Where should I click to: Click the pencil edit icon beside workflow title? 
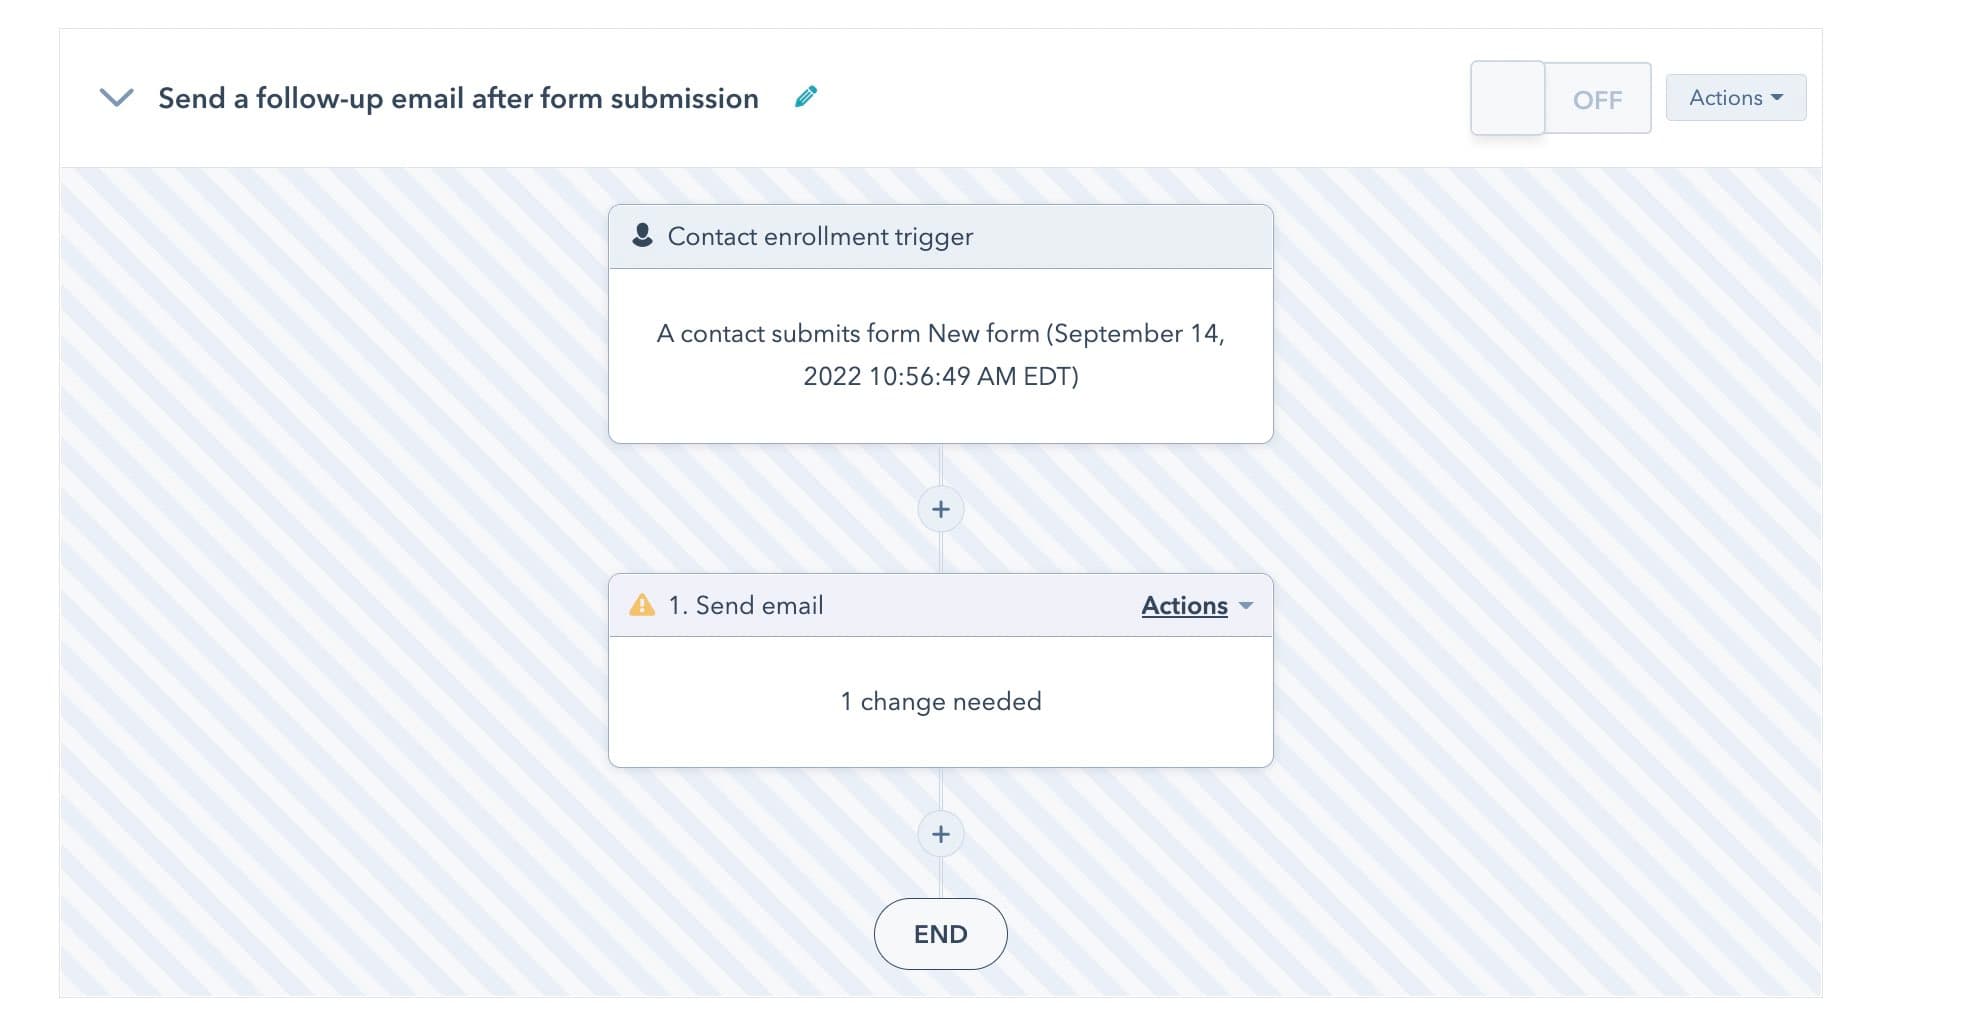806,97
